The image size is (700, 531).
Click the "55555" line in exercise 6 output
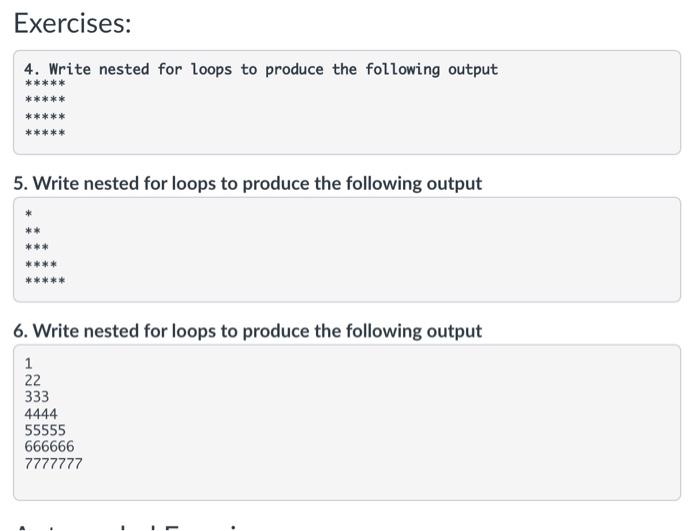45,430
